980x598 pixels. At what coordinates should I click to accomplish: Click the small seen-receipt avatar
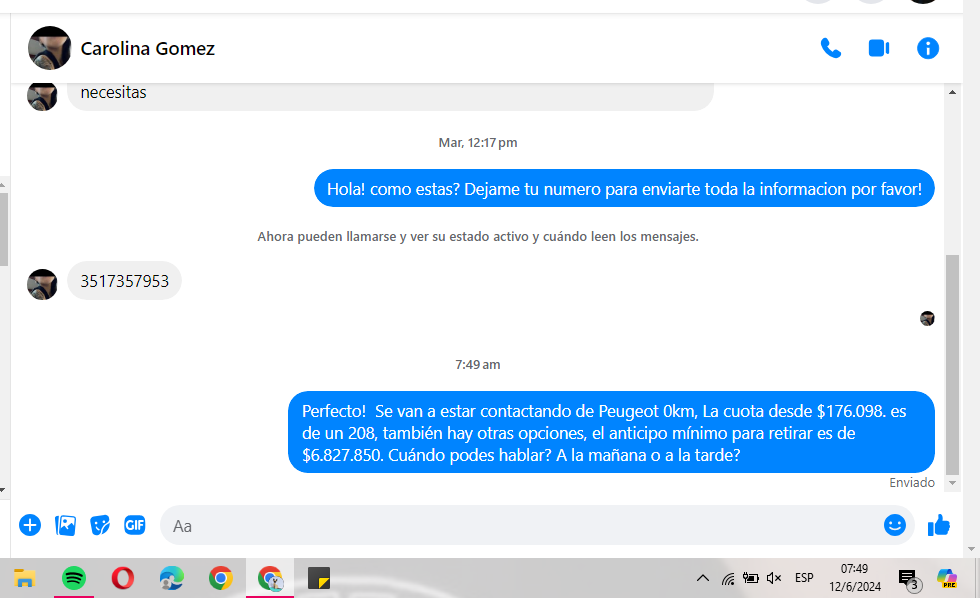[x=928, y=319]
